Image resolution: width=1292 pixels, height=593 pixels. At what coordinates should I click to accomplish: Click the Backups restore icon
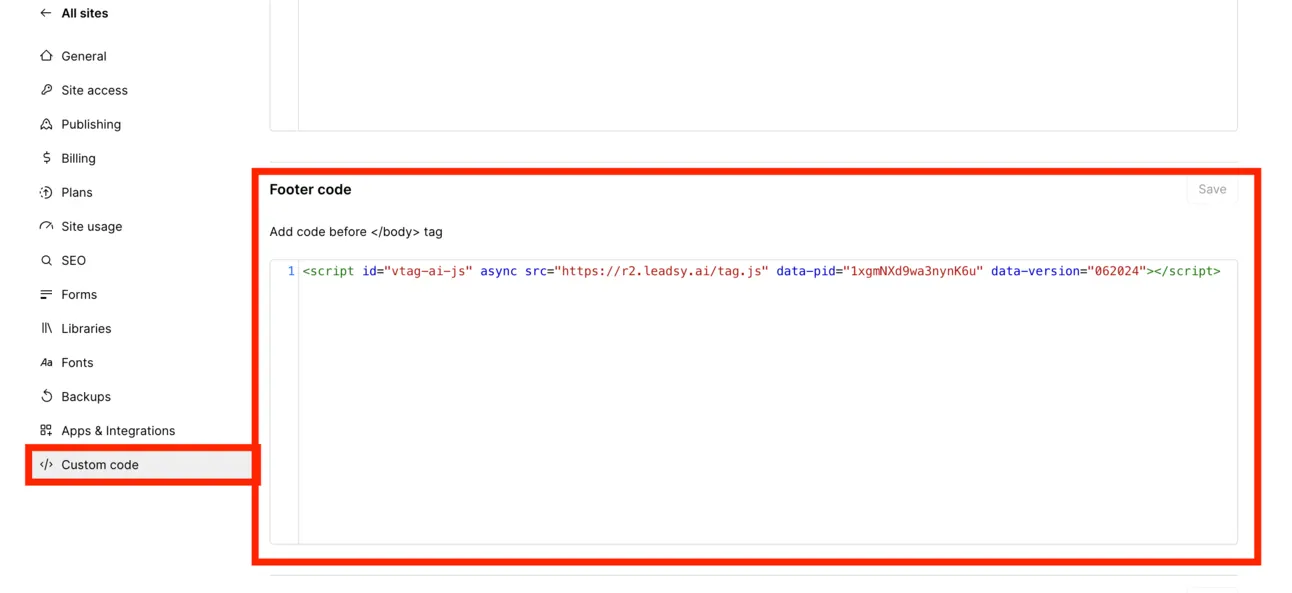pyautogui.click(x=46, y=396)
